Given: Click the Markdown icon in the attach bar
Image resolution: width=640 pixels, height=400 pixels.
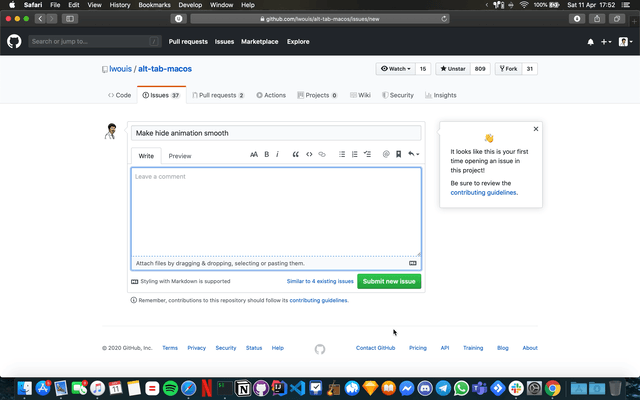Looking at the screenshot, I should pyautogui.click(x=413, y=263).
